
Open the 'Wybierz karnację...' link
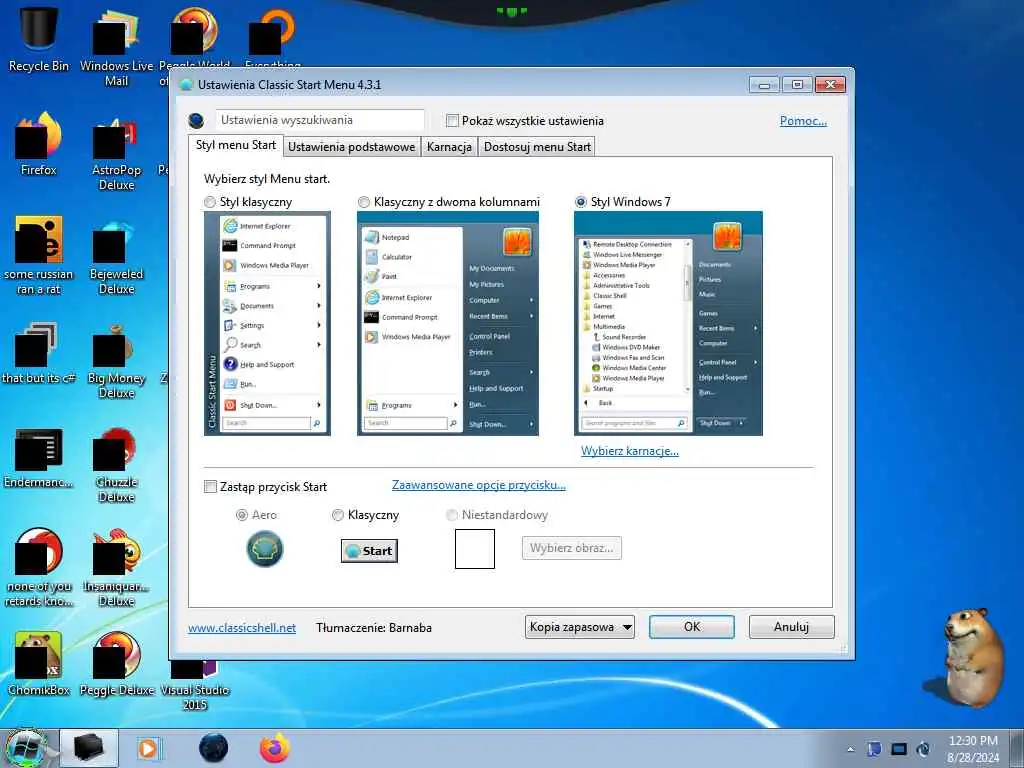pyautogui.click(x=630, y=451)
